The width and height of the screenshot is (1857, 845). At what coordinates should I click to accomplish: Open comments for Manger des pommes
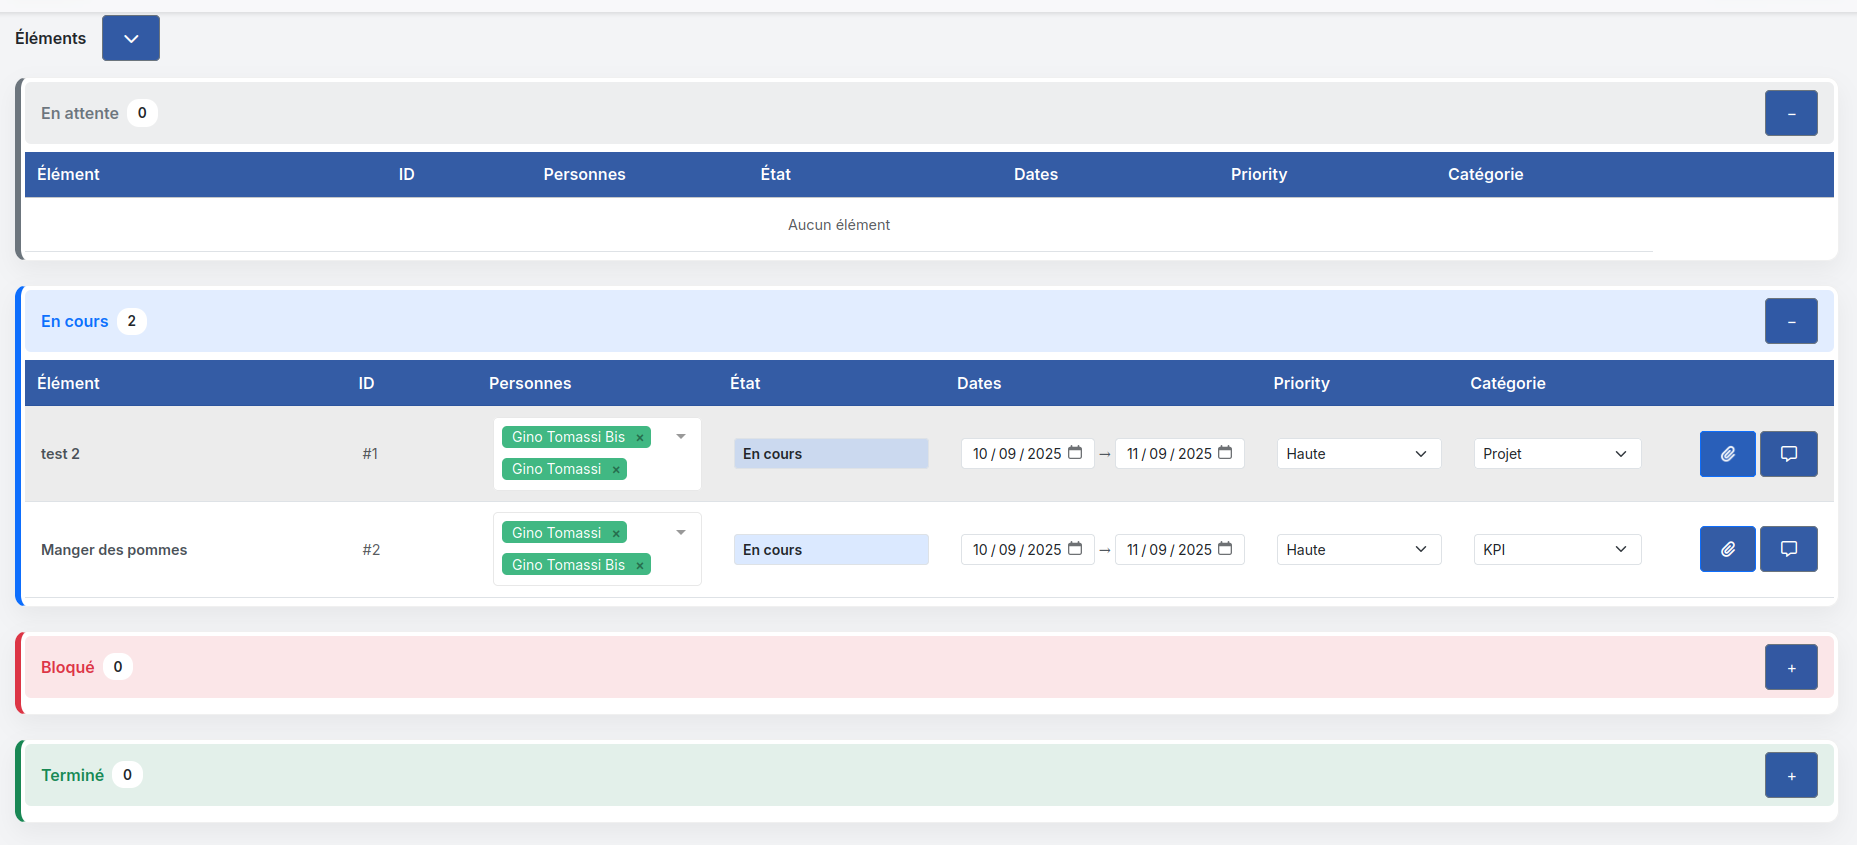click(x=1788, y=549)
